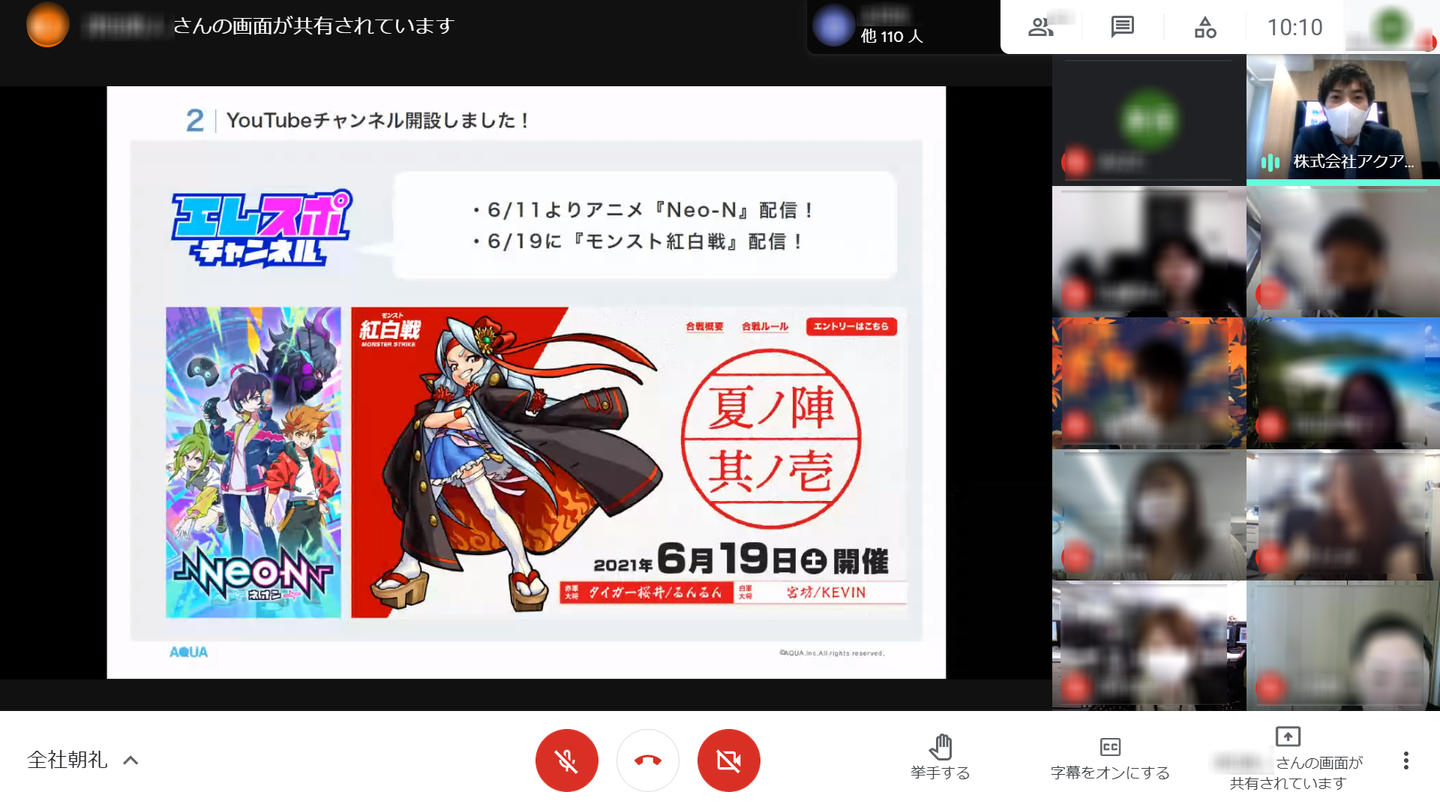Open the in-call chat panel icon
1440x810 pixels.
[1123, 27]
